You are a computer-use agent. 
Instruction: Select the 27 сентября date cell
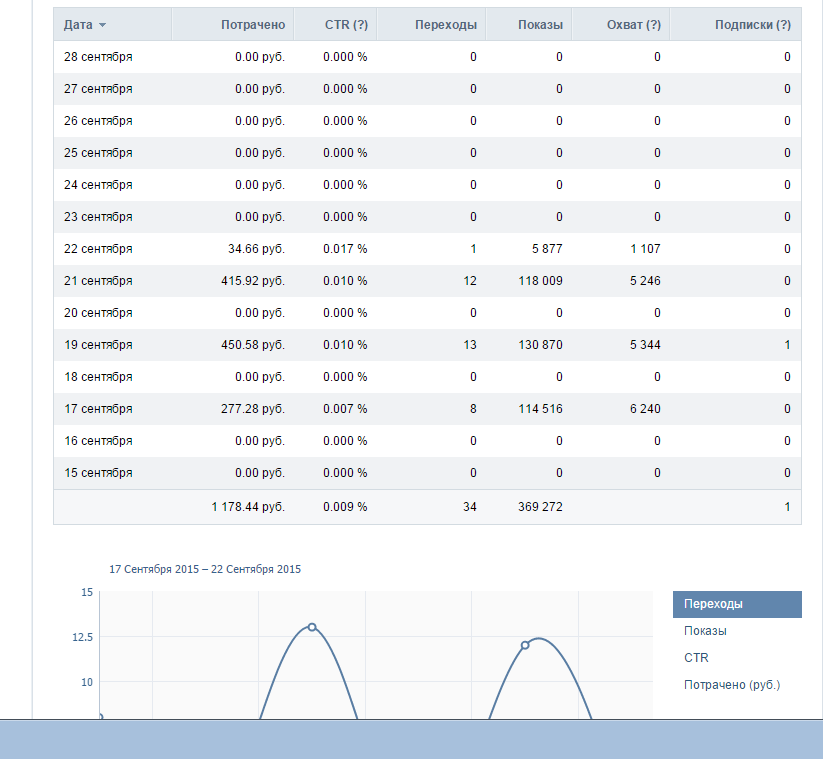tap(98, 89)
